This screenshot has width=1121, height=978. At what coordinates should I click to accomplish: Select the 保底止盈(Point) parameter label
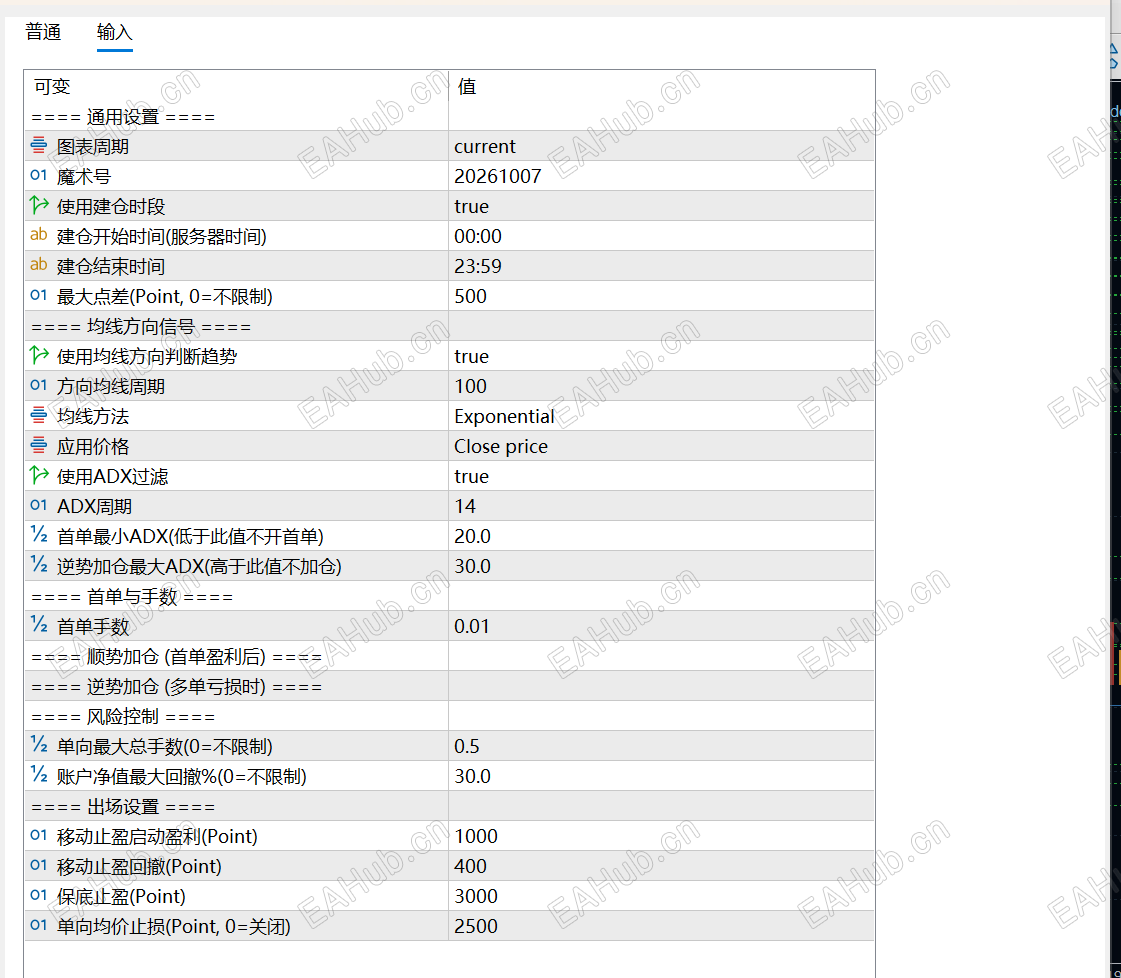(x=121, y=896)
